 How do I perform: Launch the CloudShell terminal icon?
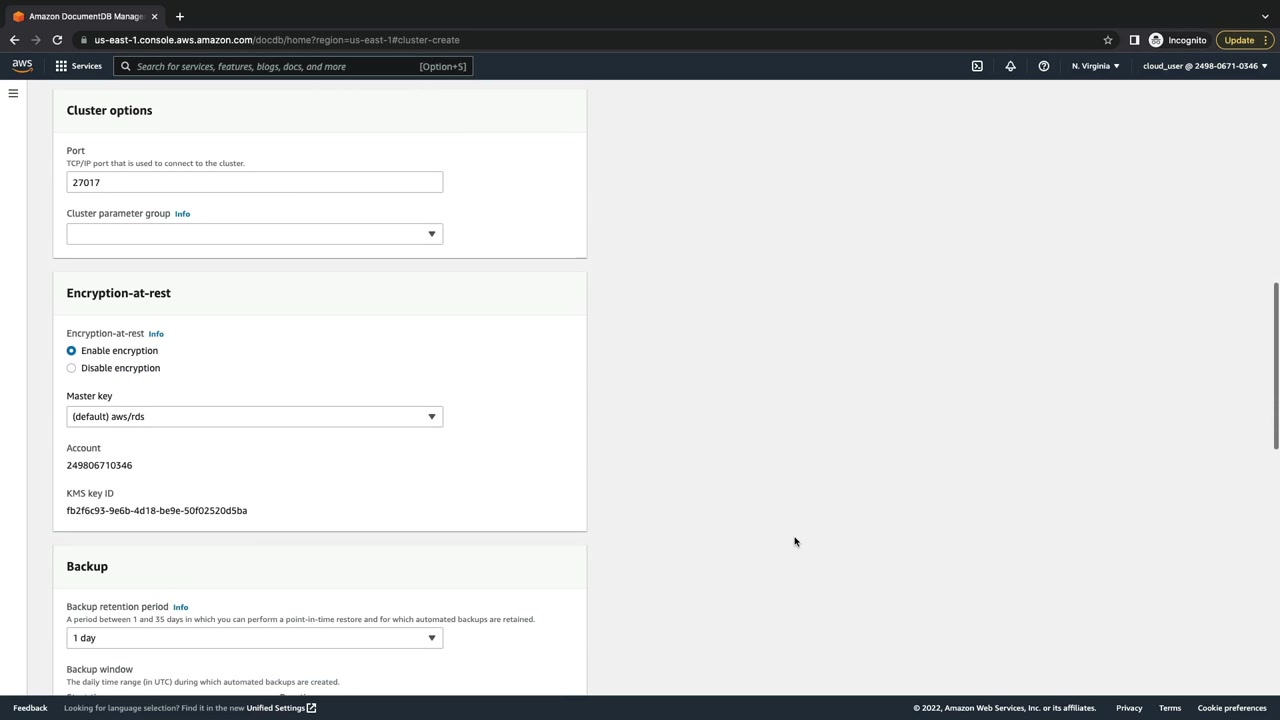pyautogui.click(x=977, y=66)
